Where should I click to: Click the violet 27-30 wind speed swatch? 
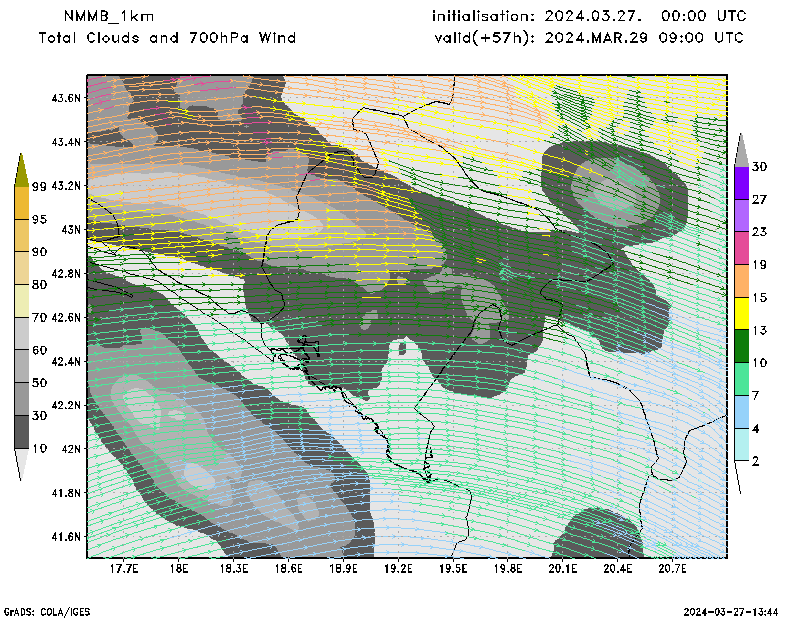pyautogui.click(x=741, y=183)
